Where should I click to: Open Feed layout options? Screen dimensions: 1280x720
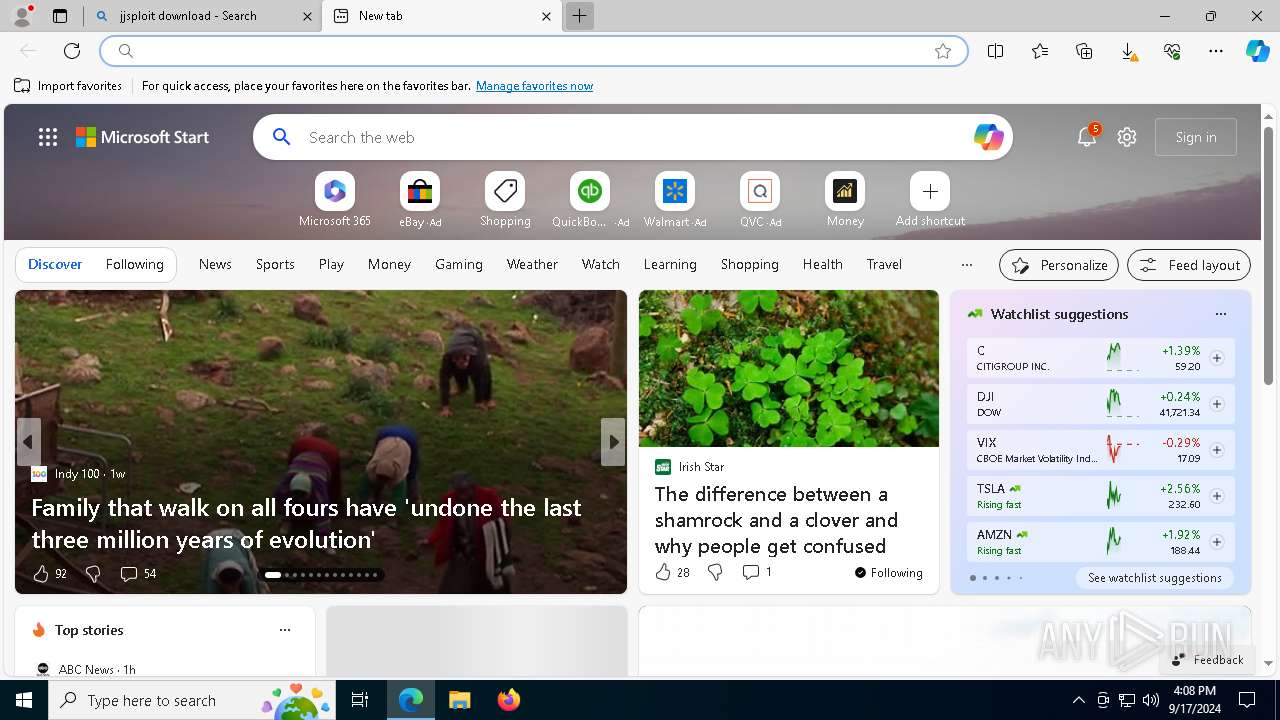(x=1189, y=265)
